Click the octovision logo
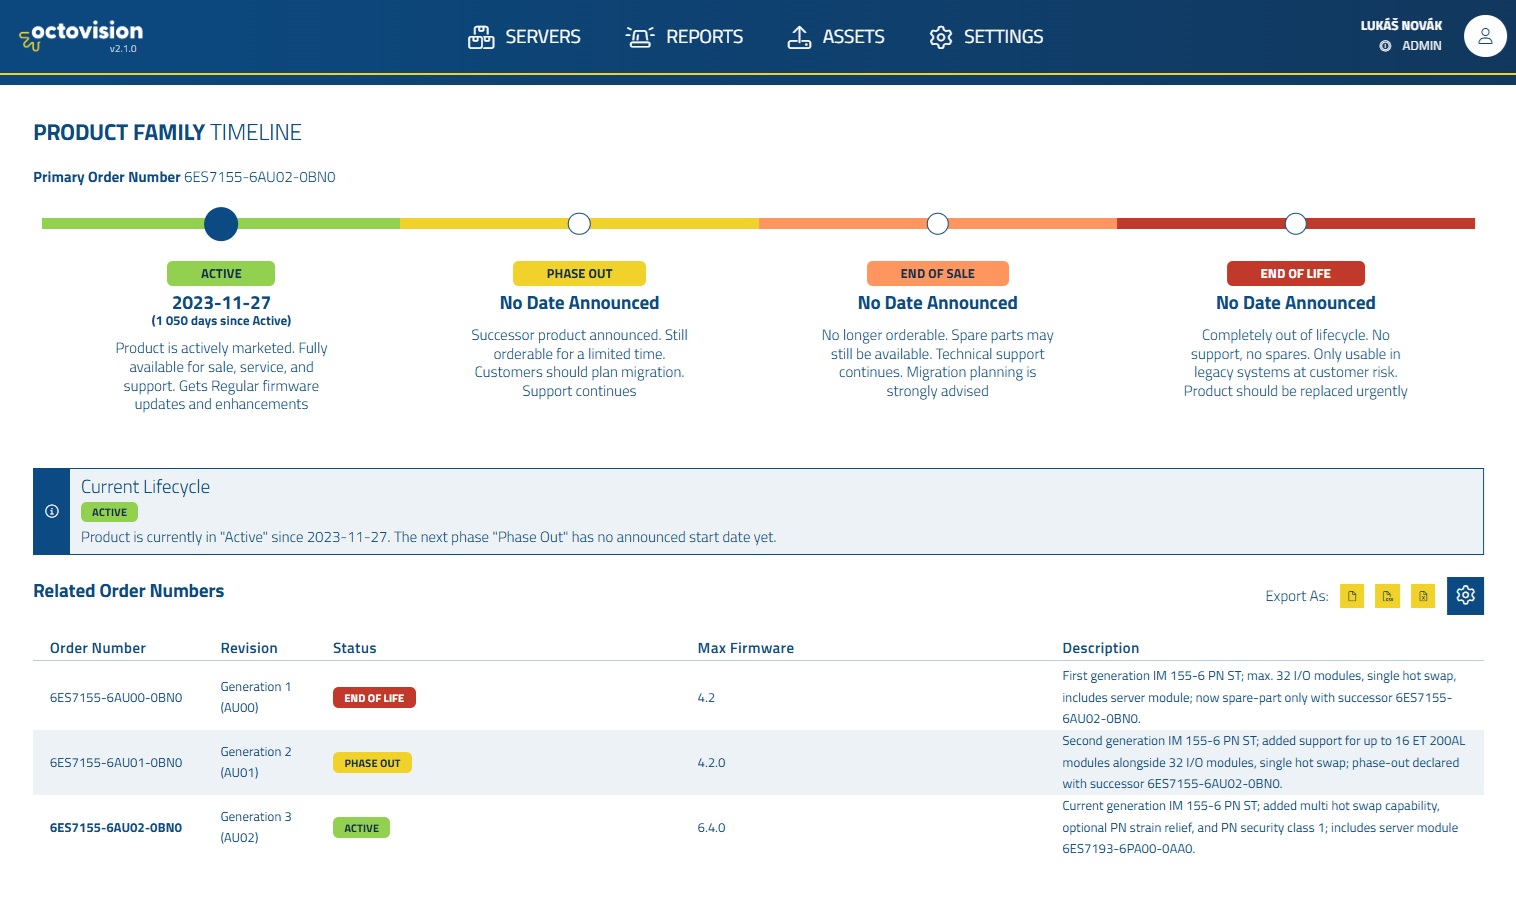The width and height of the screenshot is (1516, 902). pyautogui.click(x=81, y=36)
